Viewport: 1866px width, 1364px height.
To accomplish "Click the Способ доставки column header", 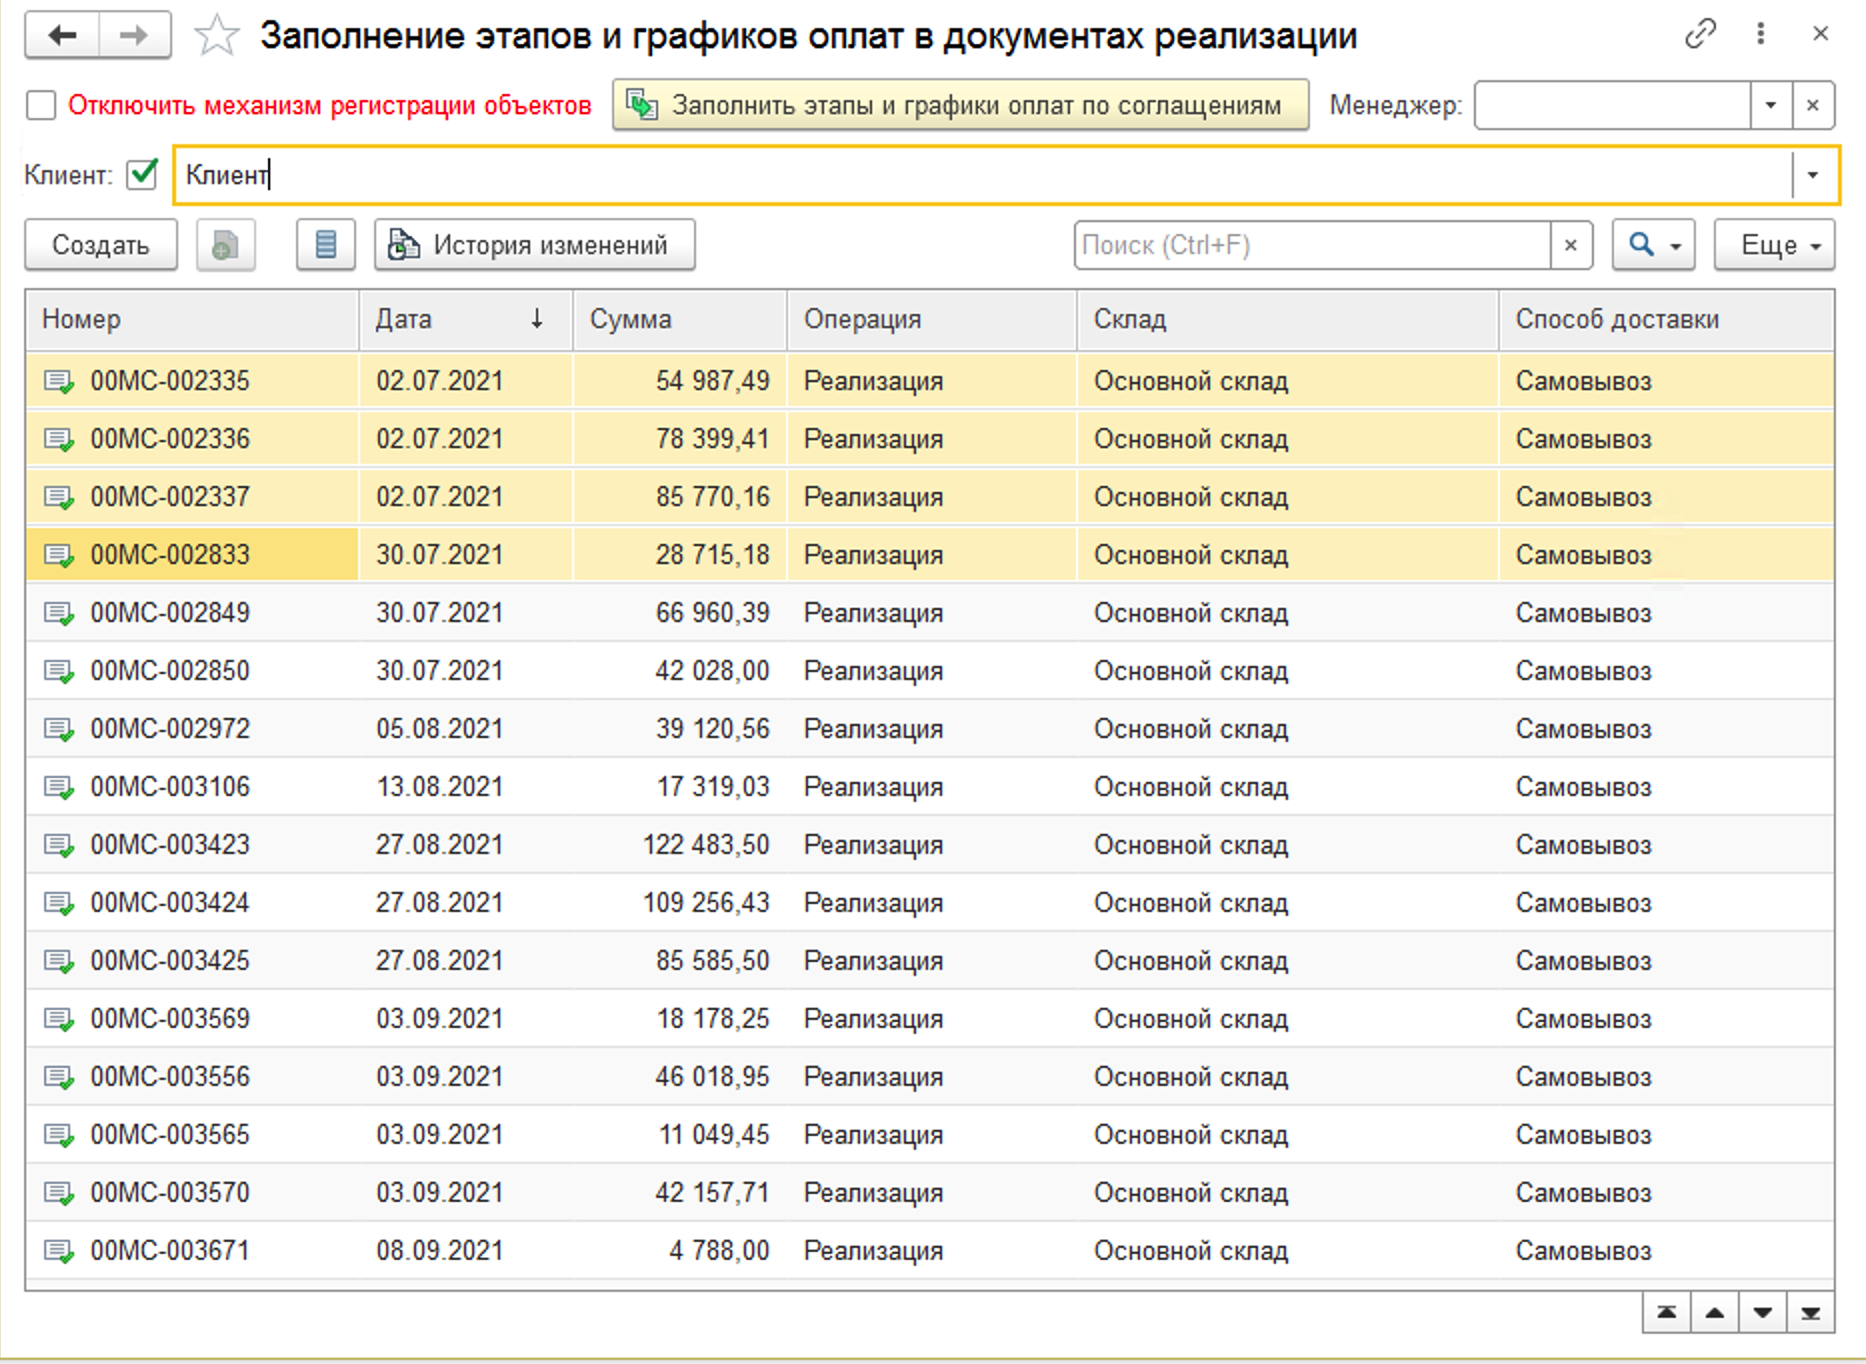I will pyautogui.click(x=1666, y=320).
